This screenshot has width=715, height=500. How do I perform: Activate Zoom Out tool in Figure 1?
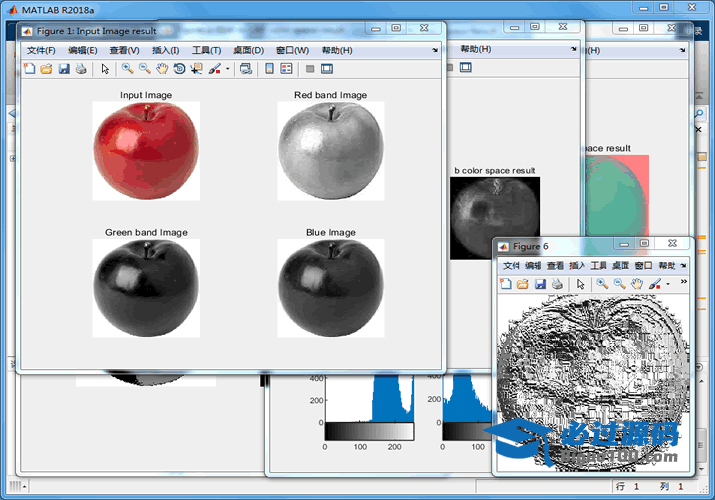pyautogui.click(x=145, y=69)
